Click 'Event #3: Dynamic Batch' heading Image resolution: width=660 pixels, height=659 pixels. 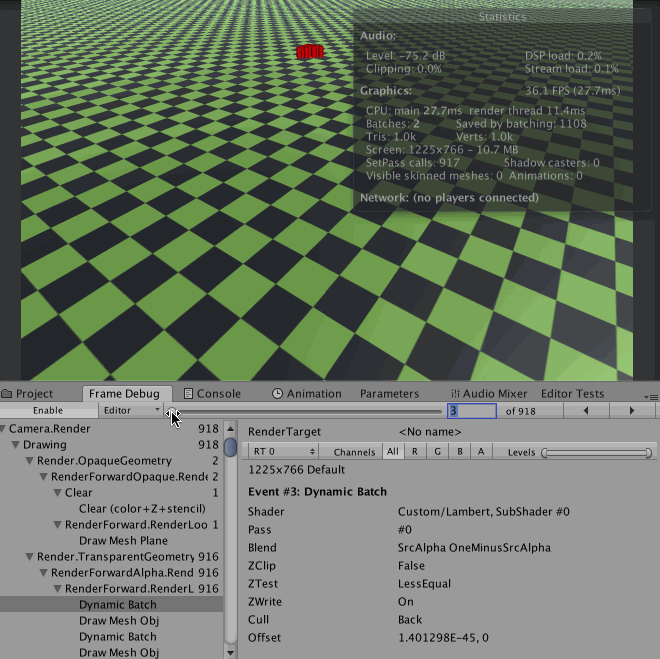(x=317, y=492)
